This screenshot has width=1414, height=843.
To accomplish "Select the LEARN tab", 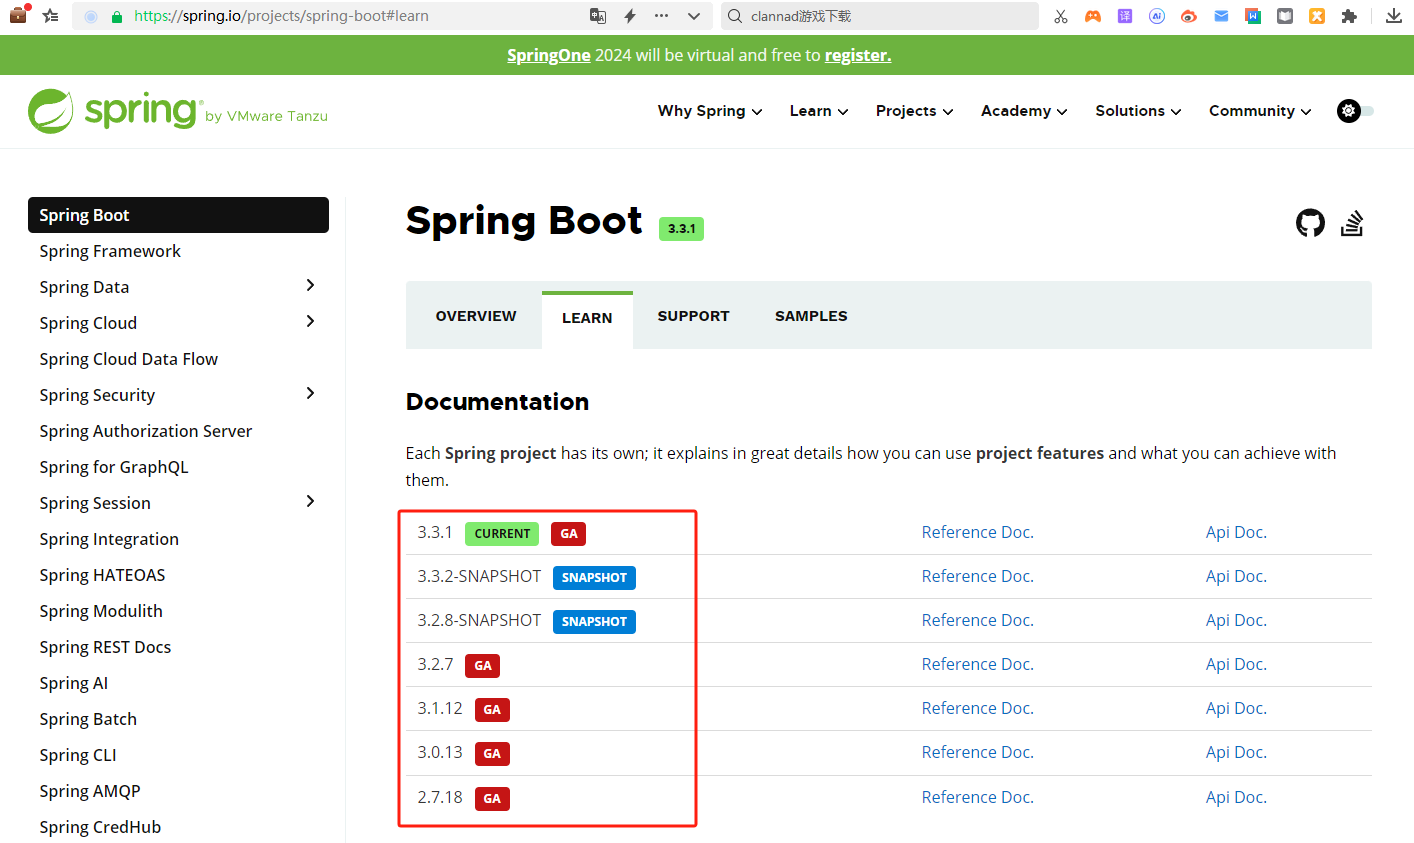I will (x=587, y=320).
